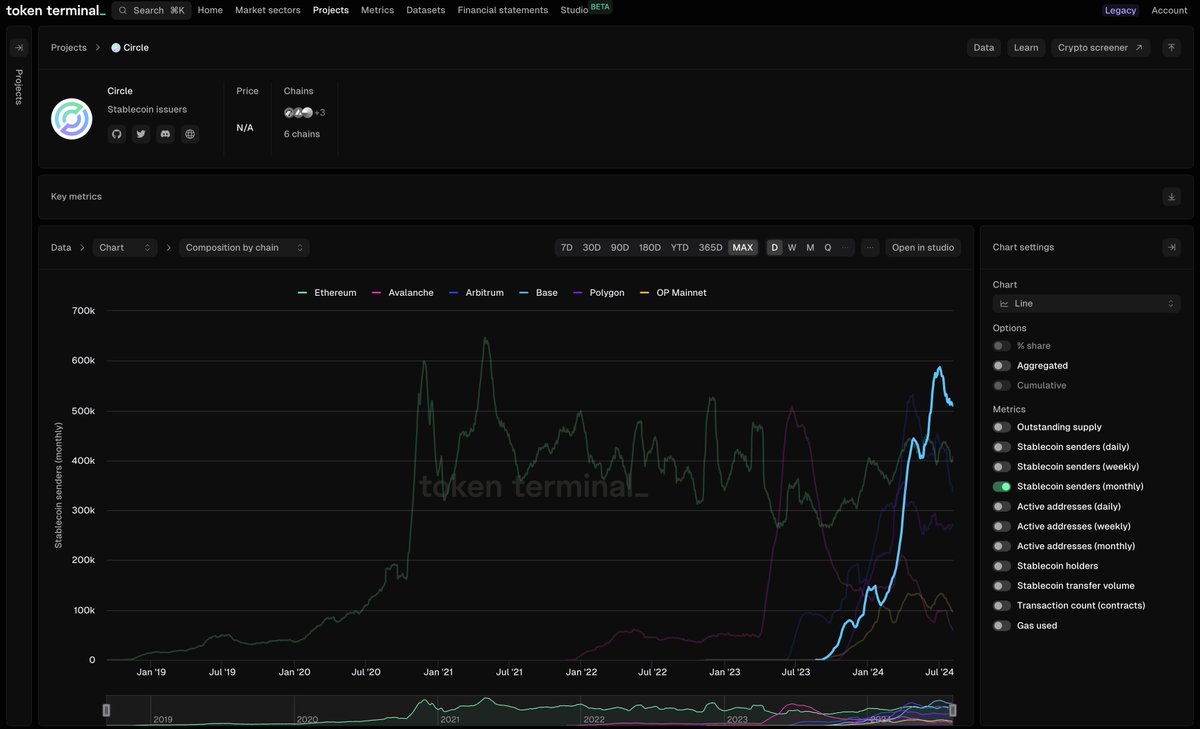This screenshot has width=1200, height=729.
Task: Click the Learn button
Action: tap(1026, 47)
